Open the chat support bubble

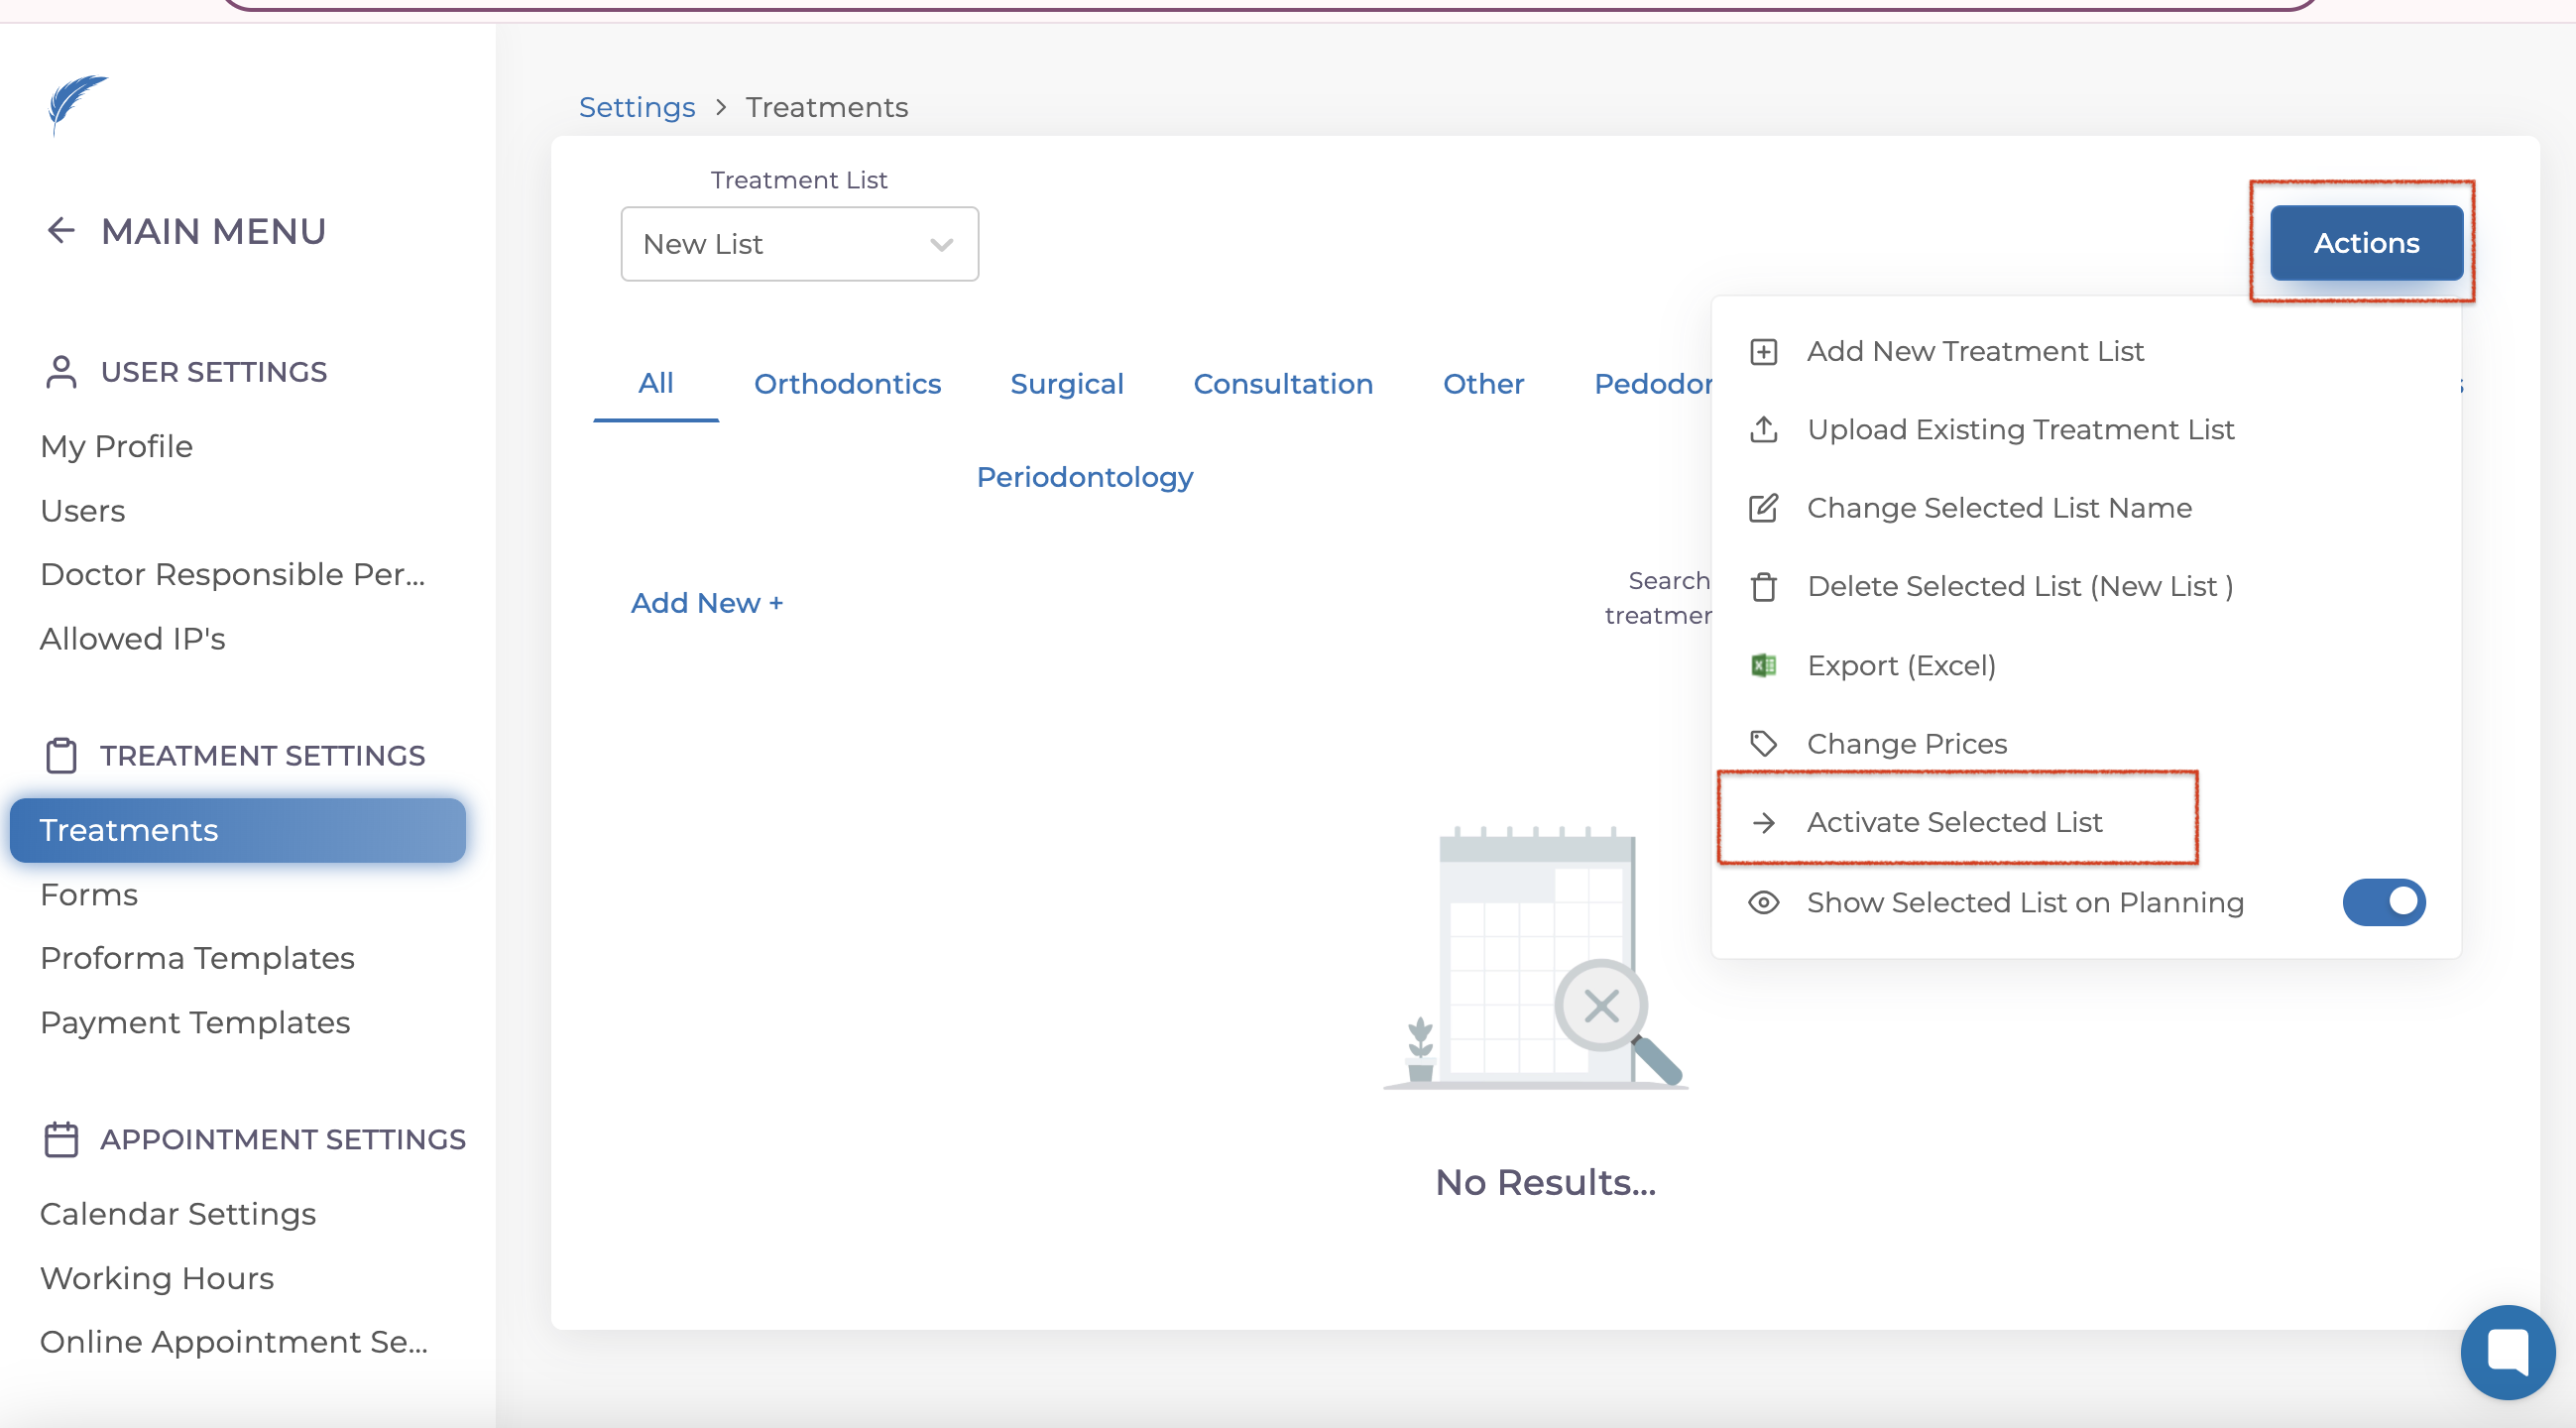(2507, 1352)
